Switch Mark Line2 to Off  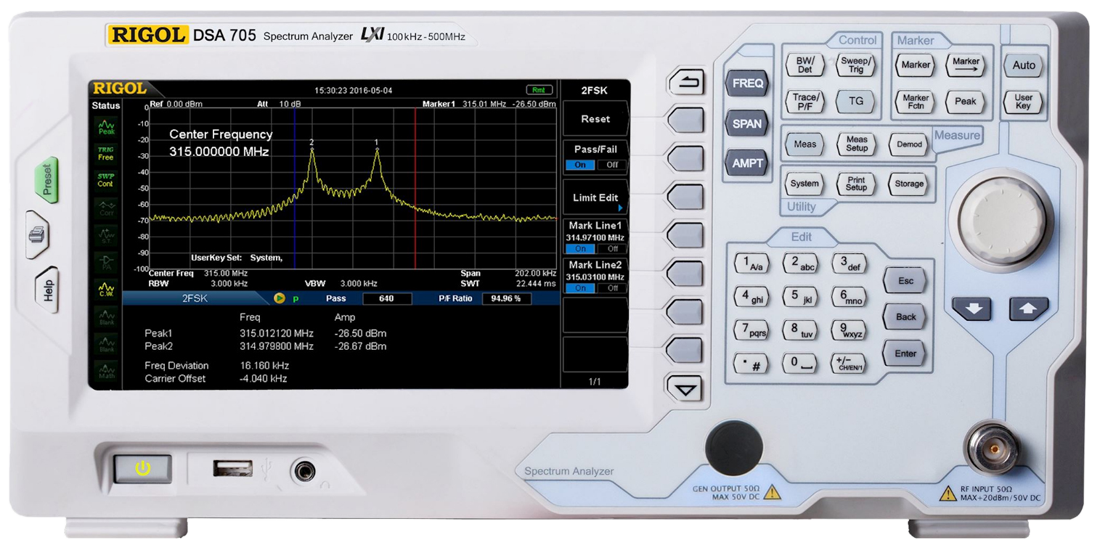click(x=612, y=288)
